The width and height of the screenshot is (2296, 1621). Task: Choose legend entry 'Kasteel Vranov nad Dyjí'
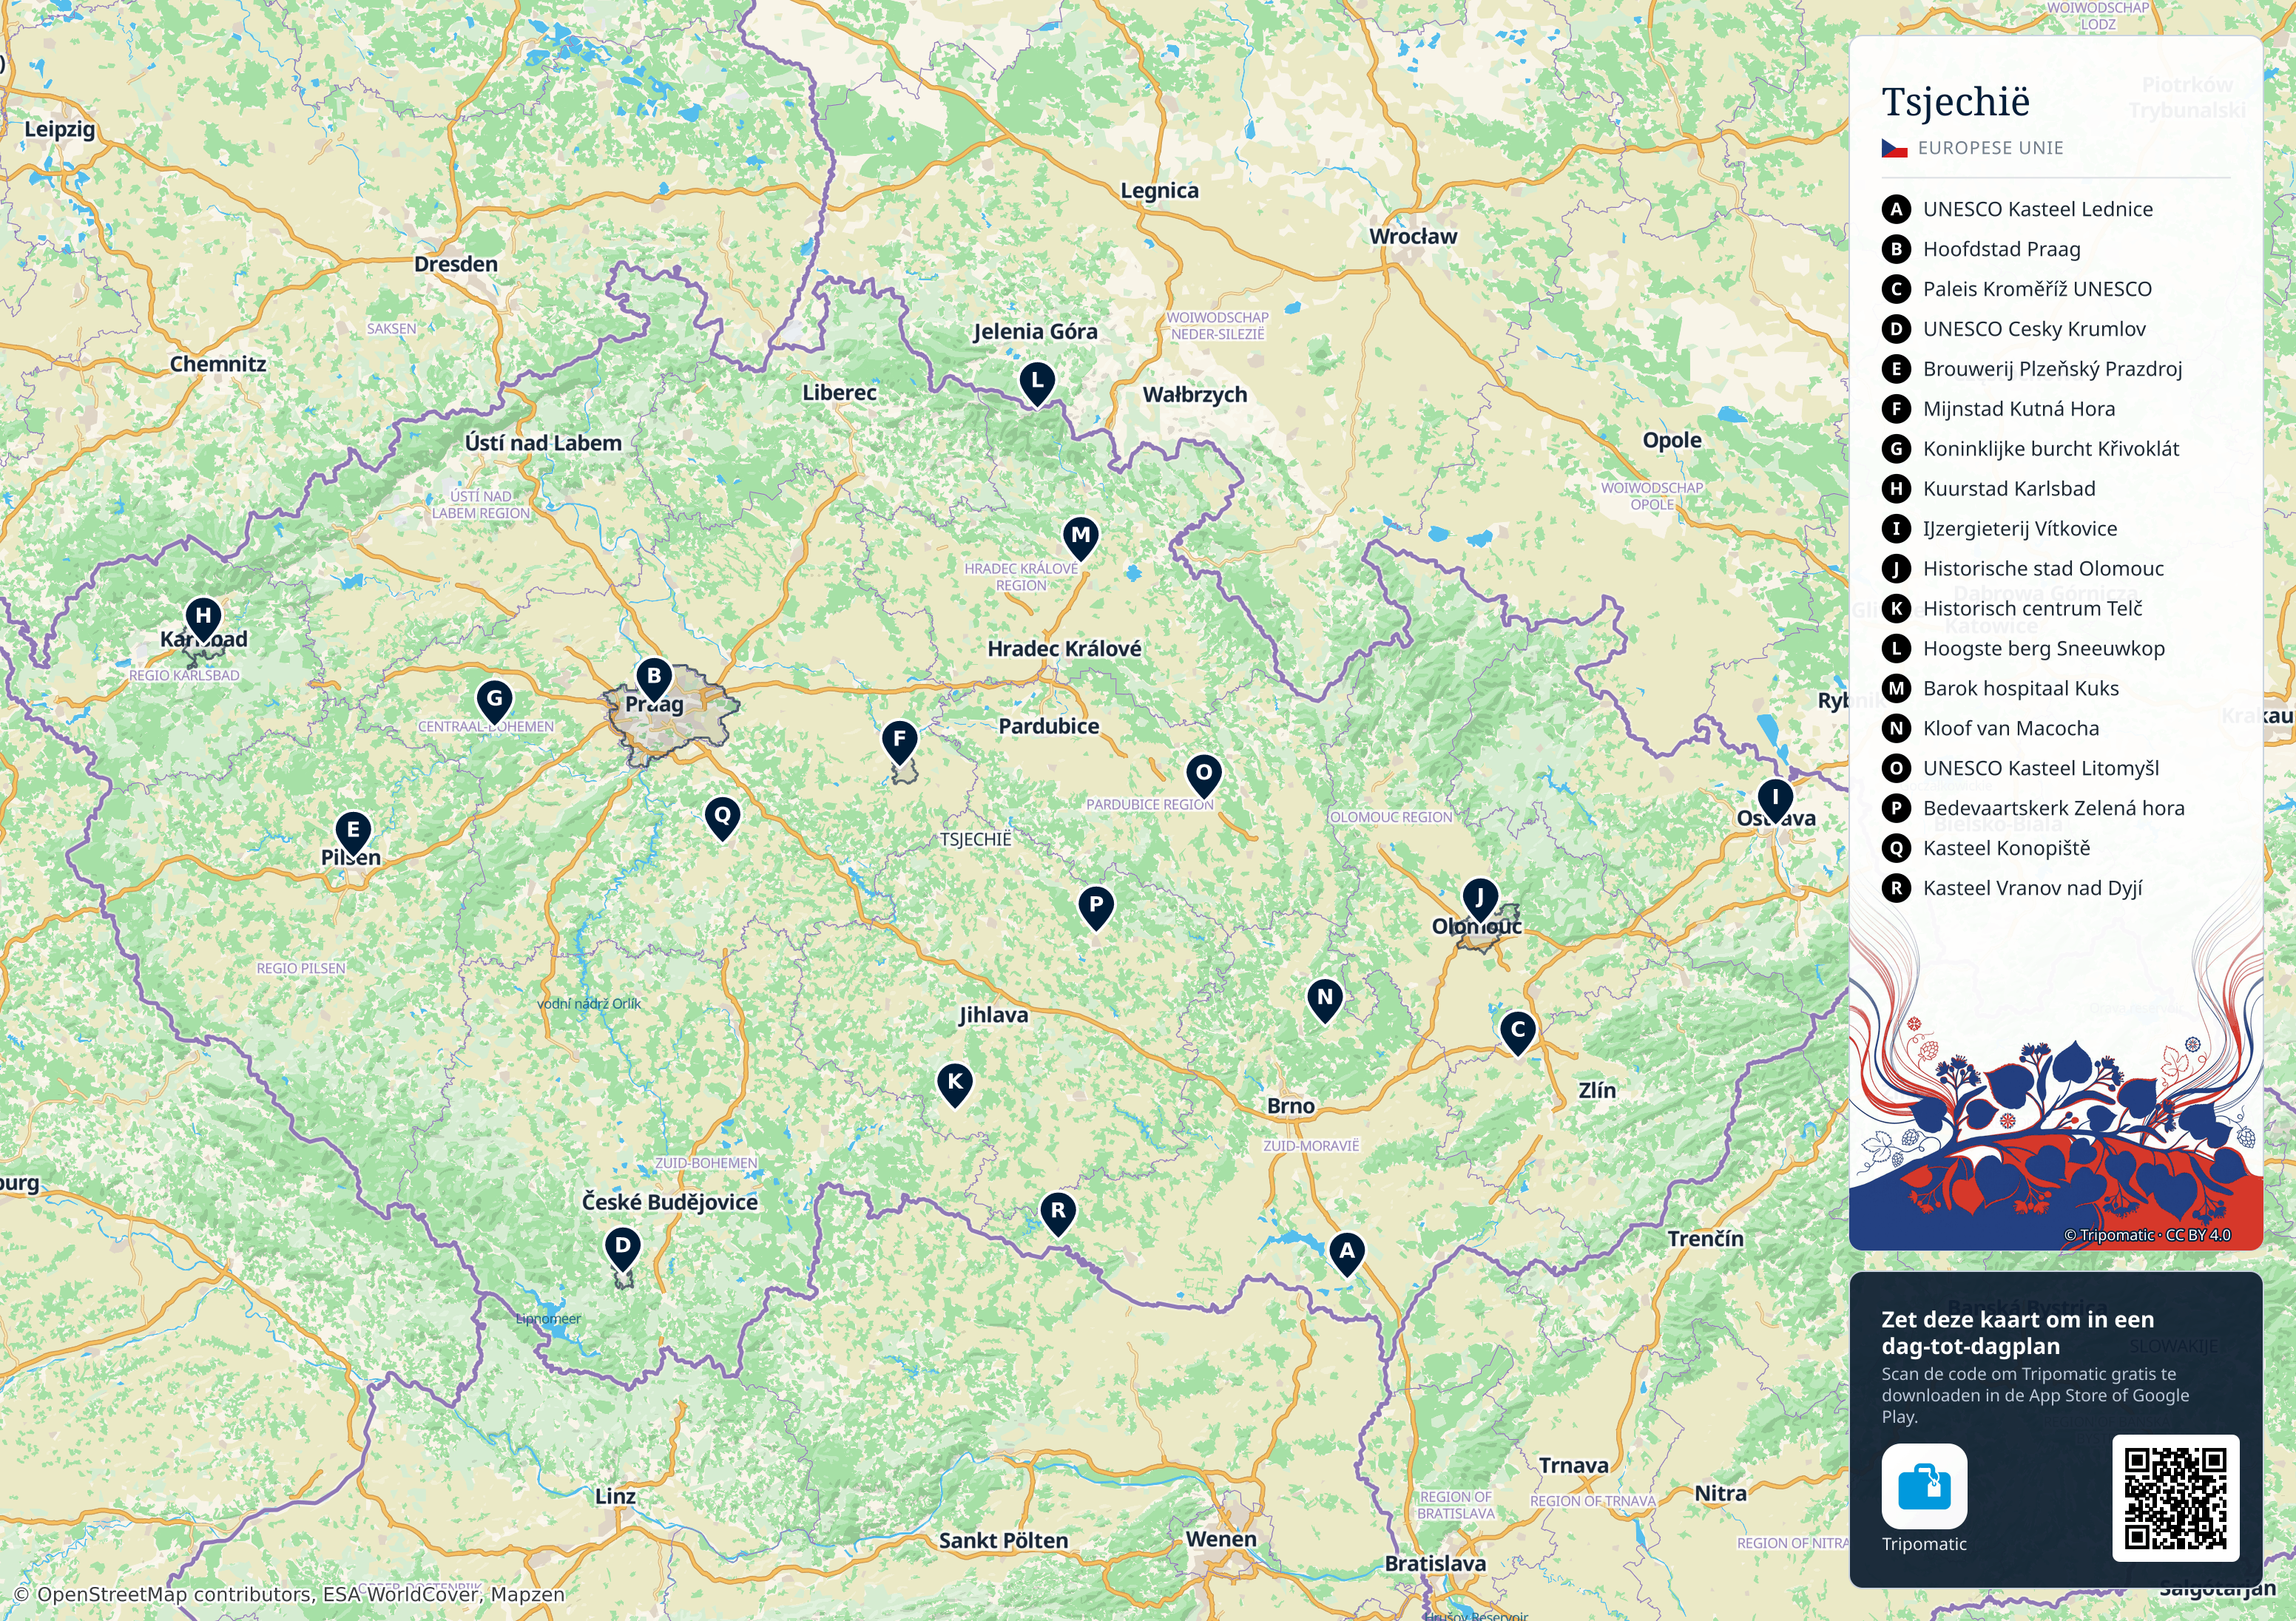pyautogui.click(x=2012, y=889)
